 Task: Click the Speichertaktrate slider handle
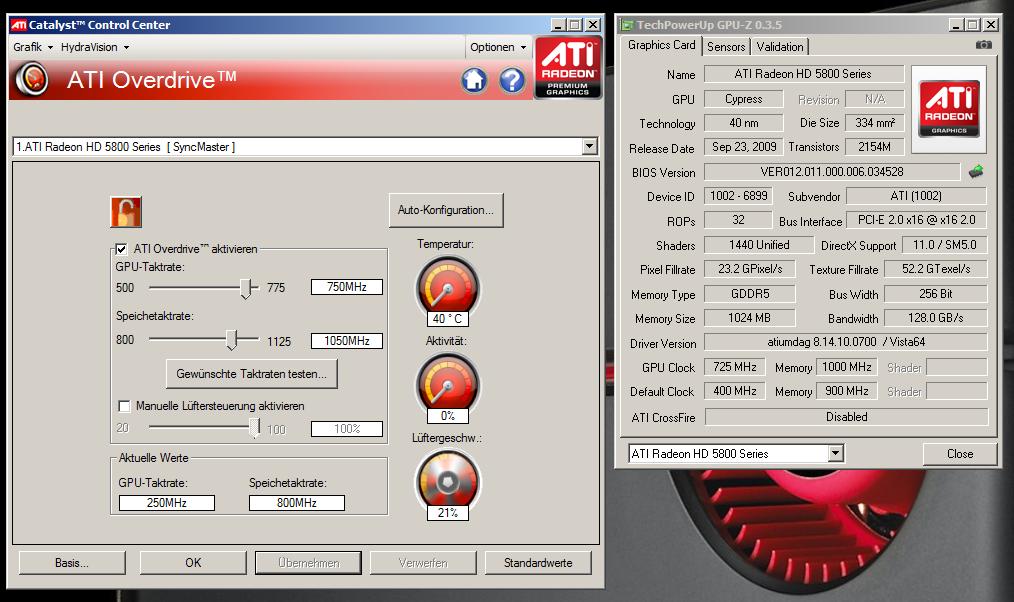(232, 340)
